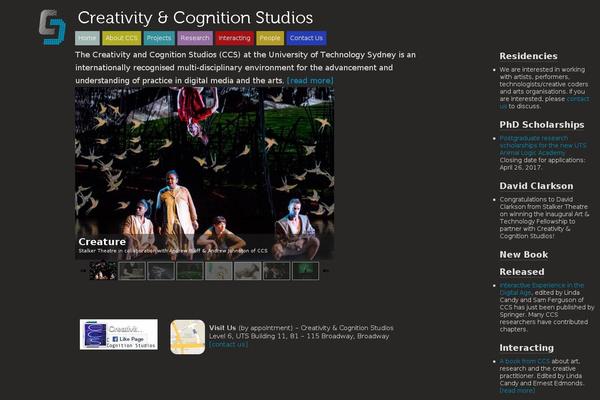Click the Residencies heading
600x400 pixels.
(528, 56)
